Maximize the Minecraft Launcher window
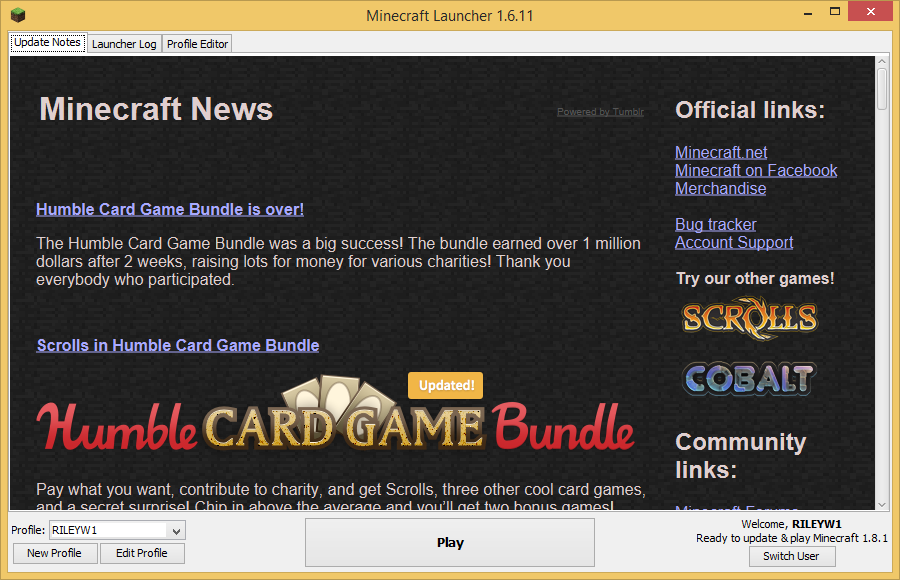Viewport: 900px width, 580px height. [x=835, y=11]
